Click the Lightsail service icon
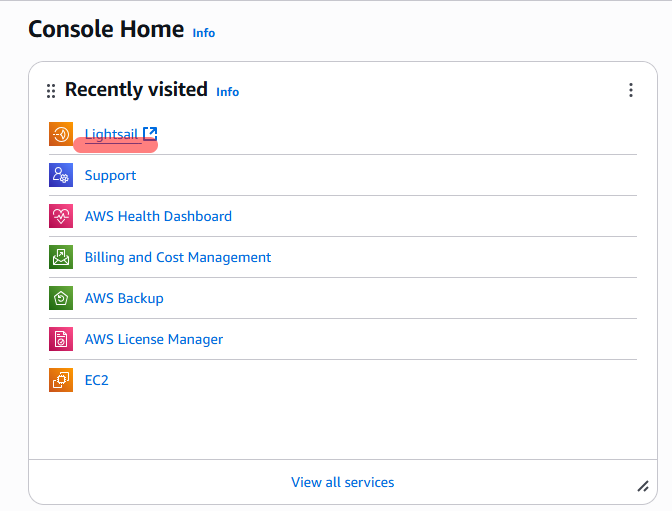The image size is (672, 511). pyautogui.click(x=61, y=134)
